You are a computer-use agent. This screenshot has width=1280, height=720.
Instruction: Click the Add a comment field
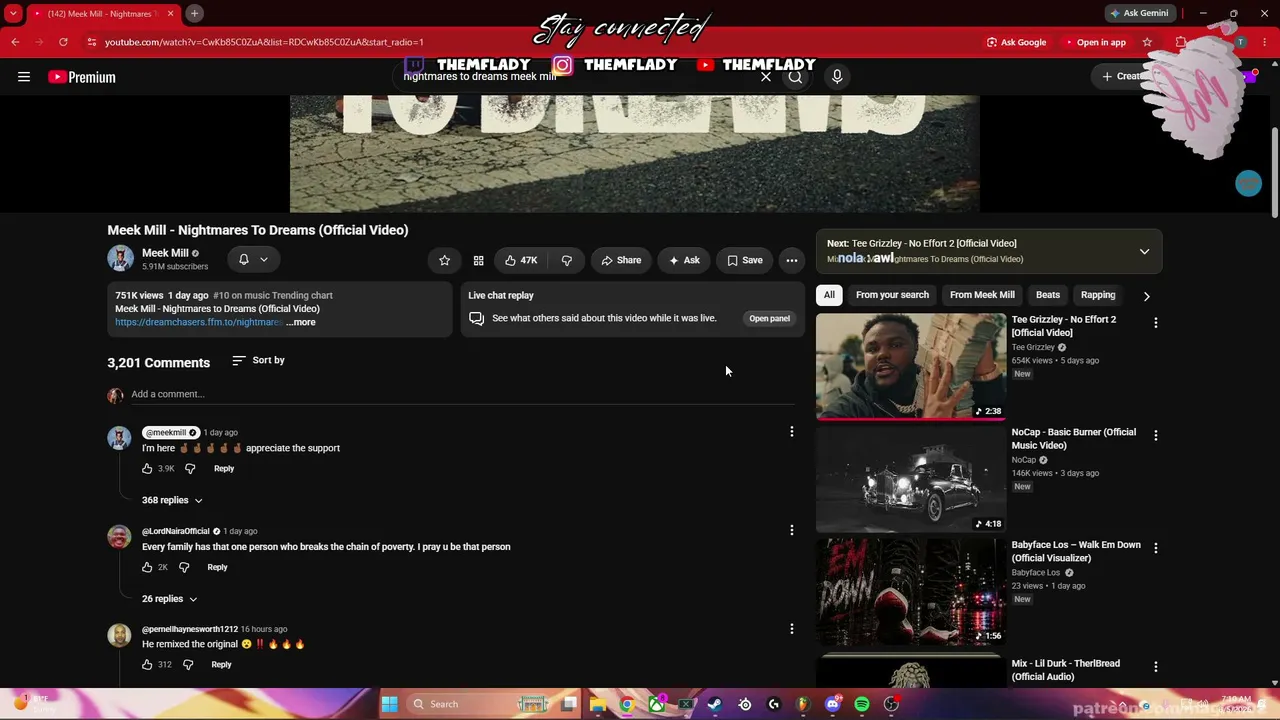coord(463,394)
